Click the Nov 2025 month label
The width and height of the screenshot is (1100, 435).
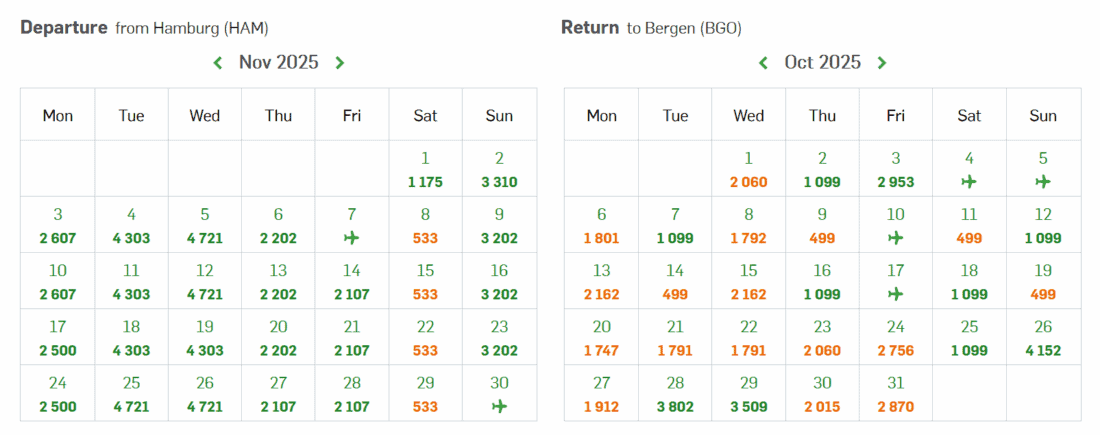point(279,63)
